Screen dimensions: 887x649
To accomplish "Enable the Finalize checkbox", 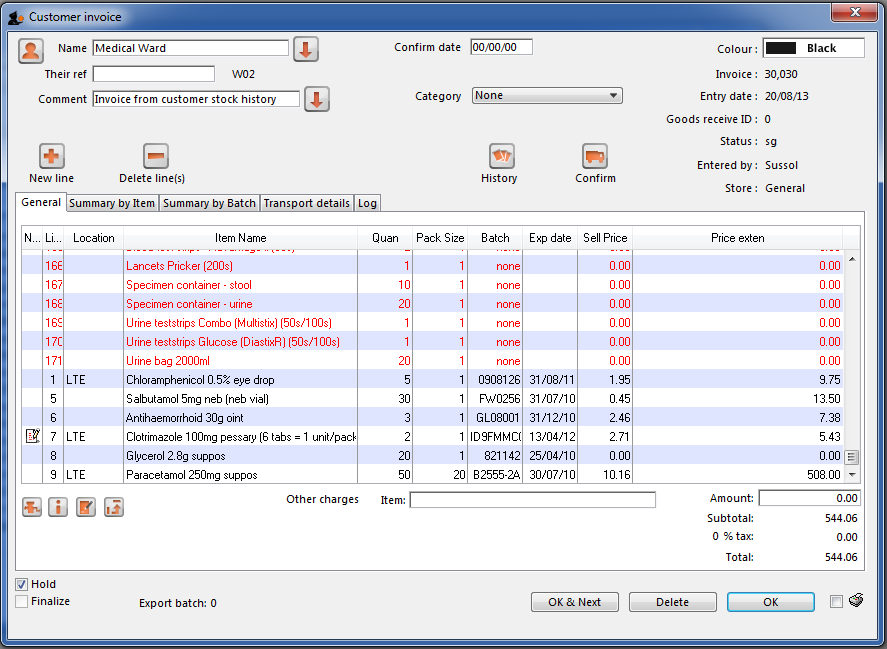I will 22,601.
